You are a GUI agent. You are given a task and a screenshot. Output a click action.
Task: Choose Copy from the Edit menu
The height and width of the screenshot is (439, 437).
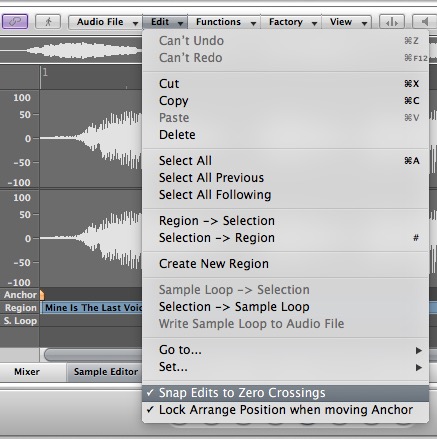[285, 101]
